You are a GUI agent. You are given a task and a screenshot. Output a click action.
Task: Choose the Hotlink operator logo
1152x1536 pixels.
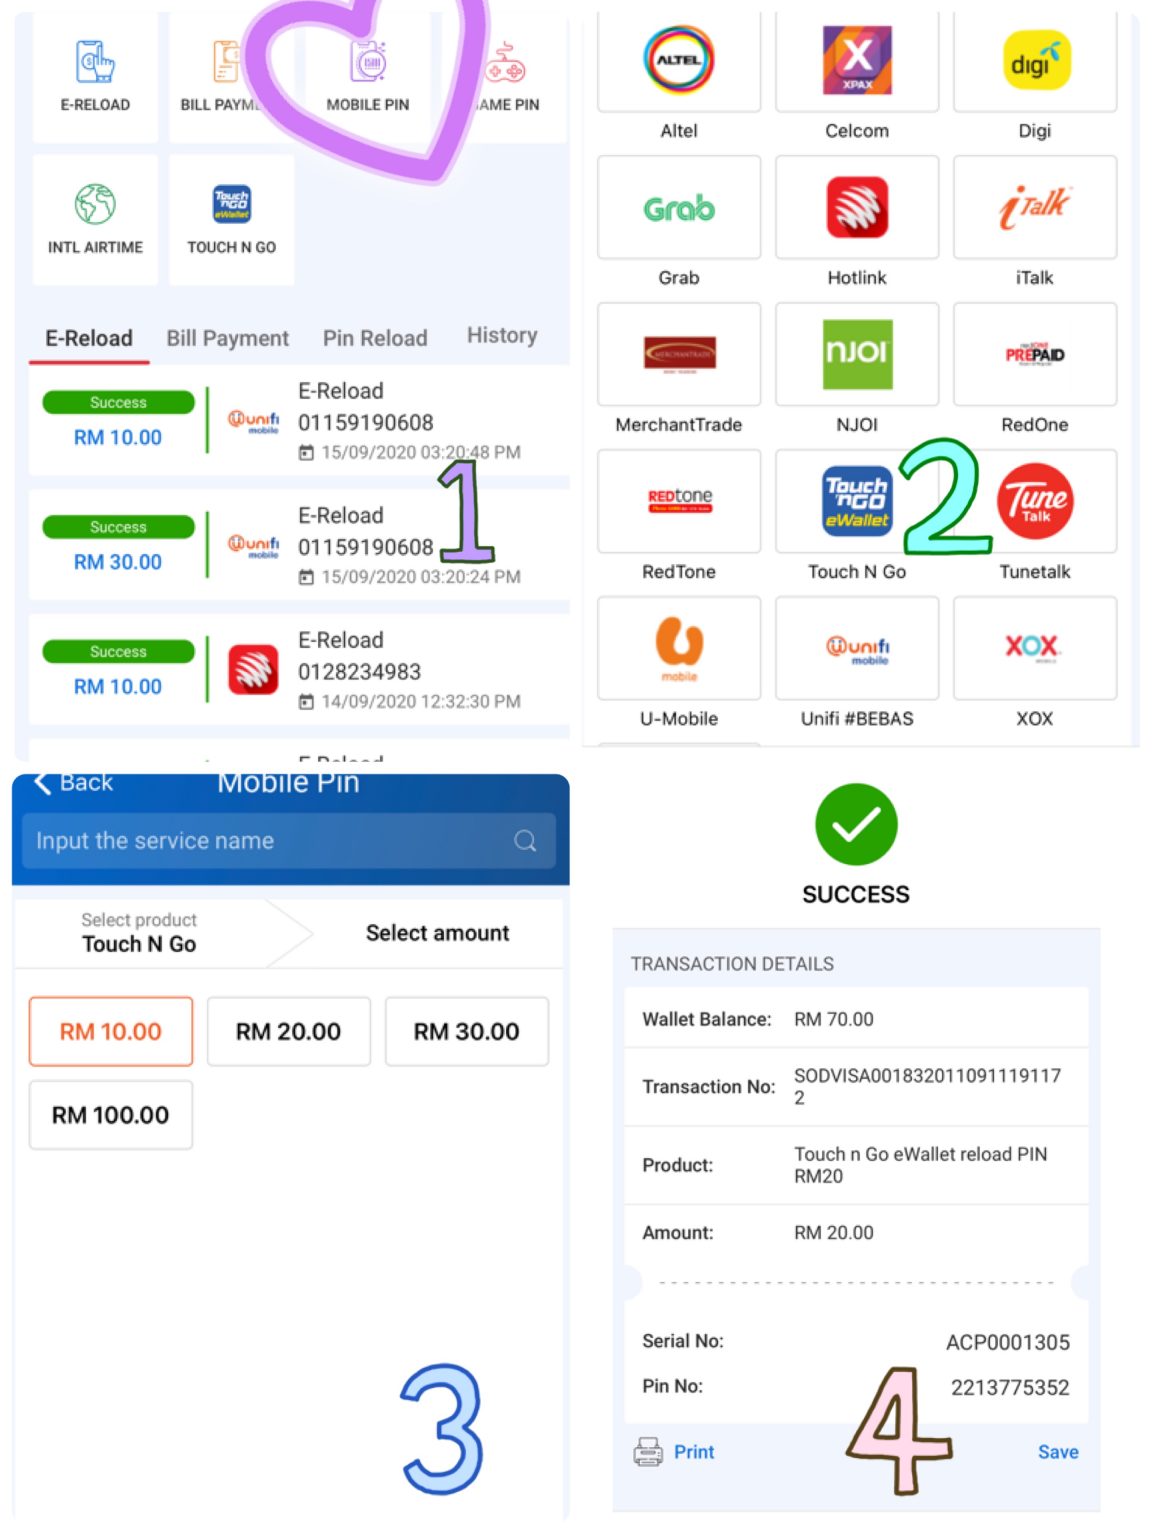[856, 207]
